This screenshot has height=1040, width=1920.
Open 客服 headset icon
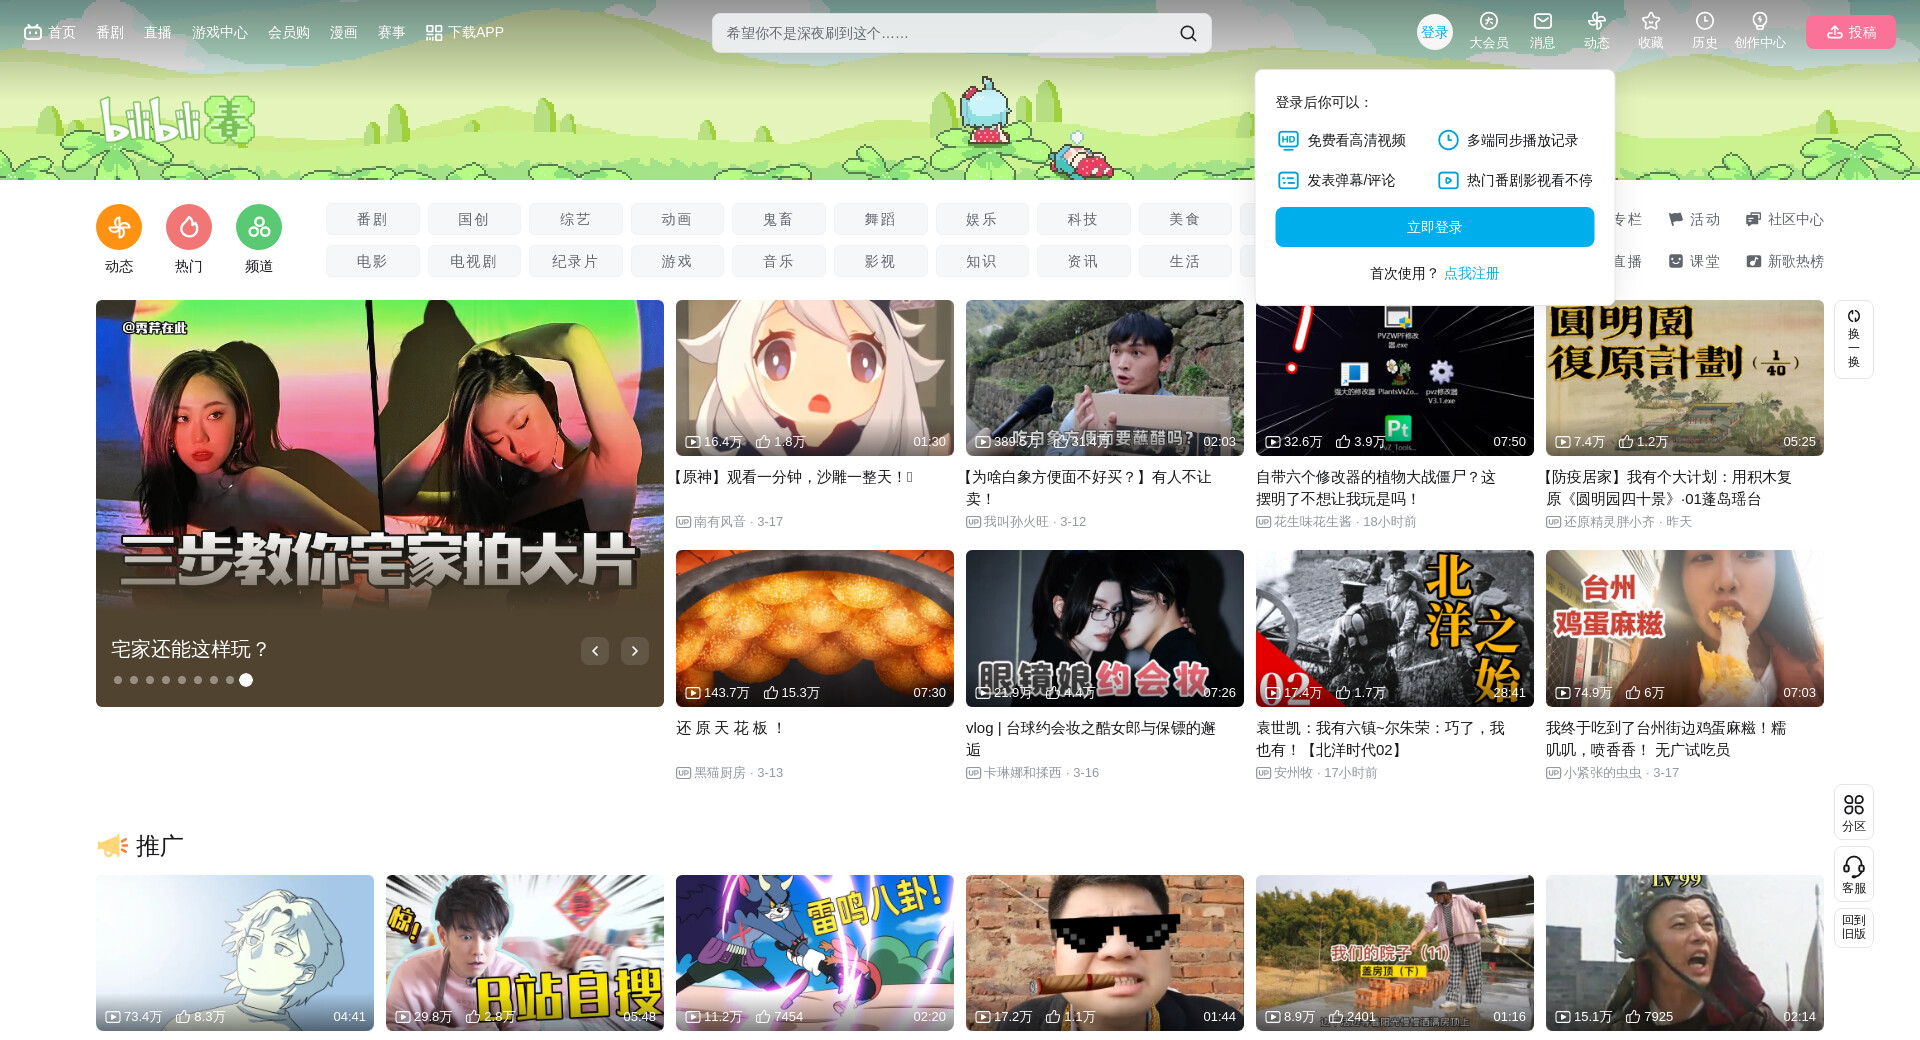click(x=1854, y=866)
